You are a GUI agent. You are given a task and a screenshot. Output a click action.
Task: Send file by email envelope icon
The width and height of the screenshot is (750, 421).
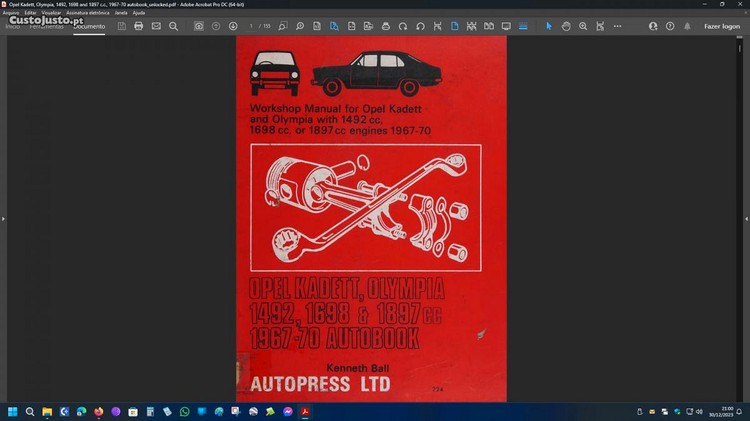156,26
